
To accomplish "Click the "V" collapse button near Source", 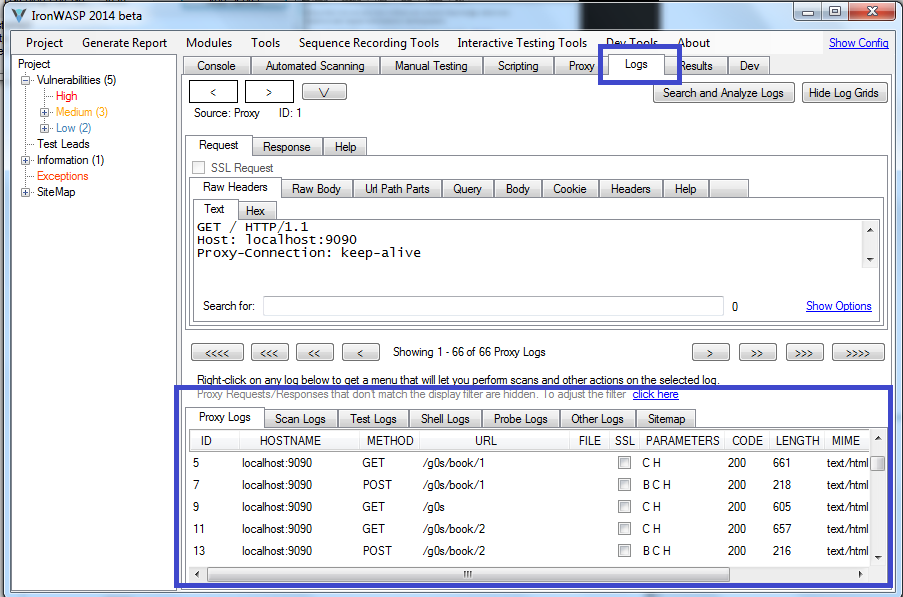I will (324, 92).
